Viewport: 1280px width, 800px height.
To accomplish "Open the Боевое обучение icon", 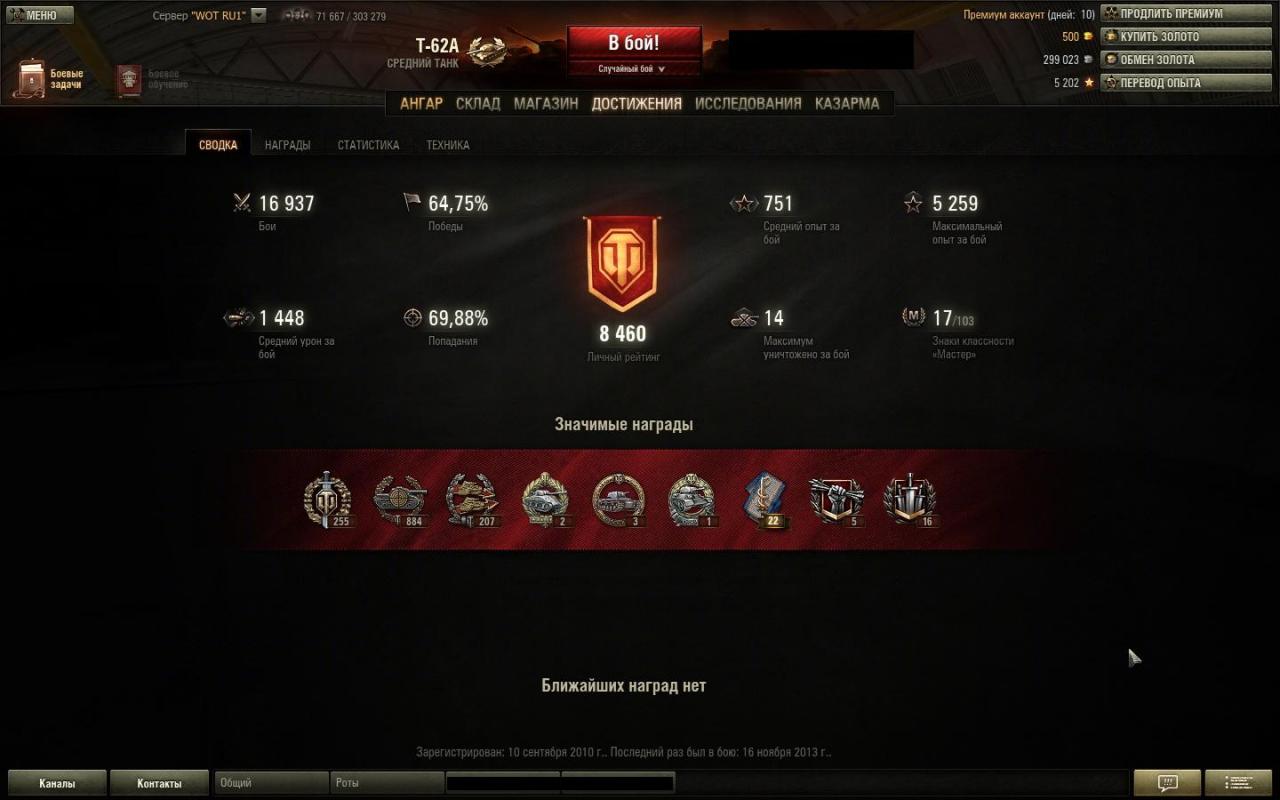I will [x=128, y=81].
